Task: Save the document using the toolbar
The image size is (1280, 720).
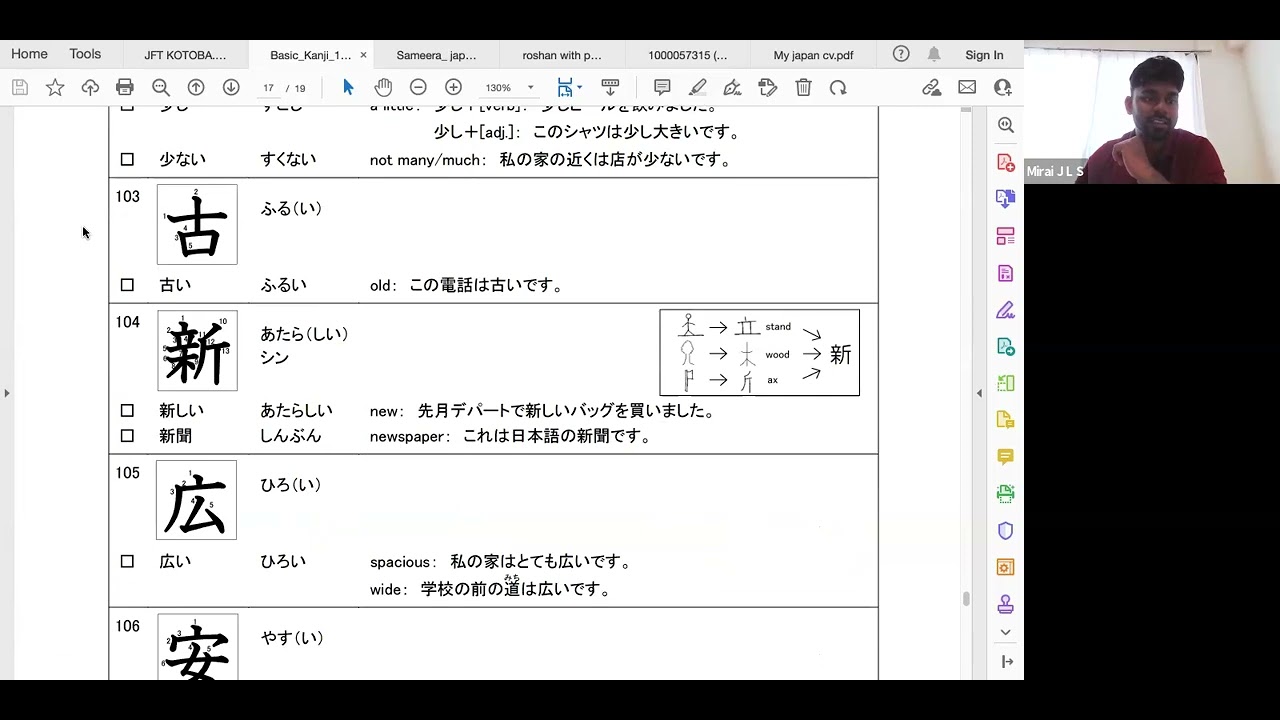Action: tap(19, 88)
